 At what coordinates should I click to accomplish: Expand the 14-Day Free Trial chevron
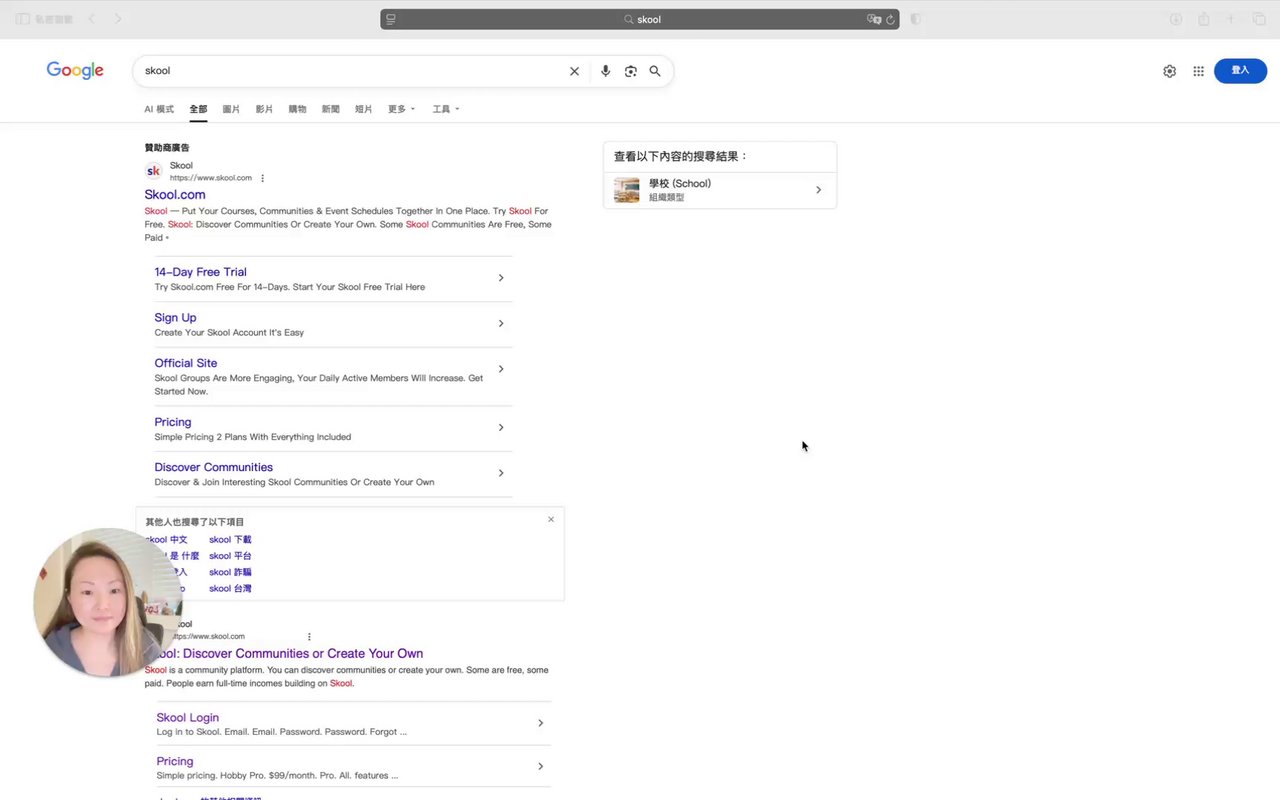click(x=501, y=278)
